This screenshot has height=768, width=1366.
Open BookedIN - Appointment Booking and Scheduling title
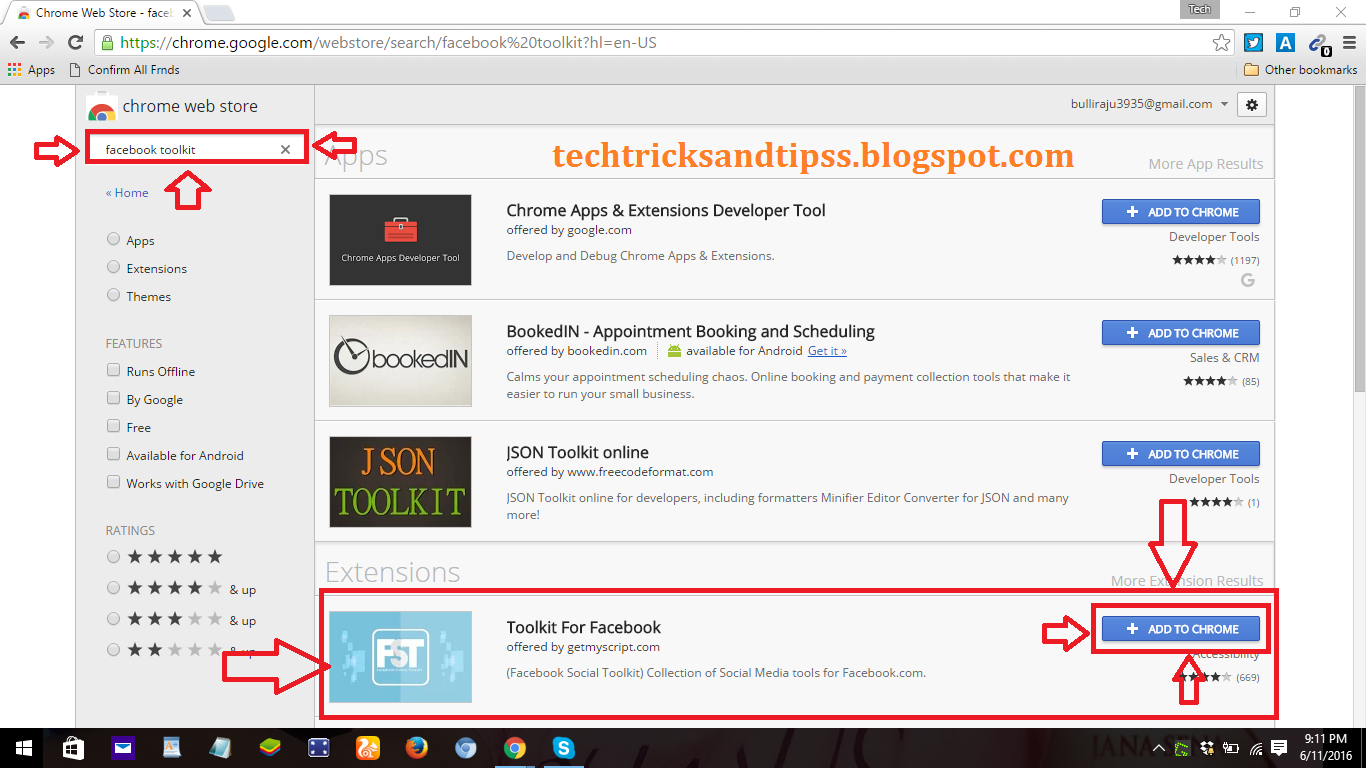691,332
